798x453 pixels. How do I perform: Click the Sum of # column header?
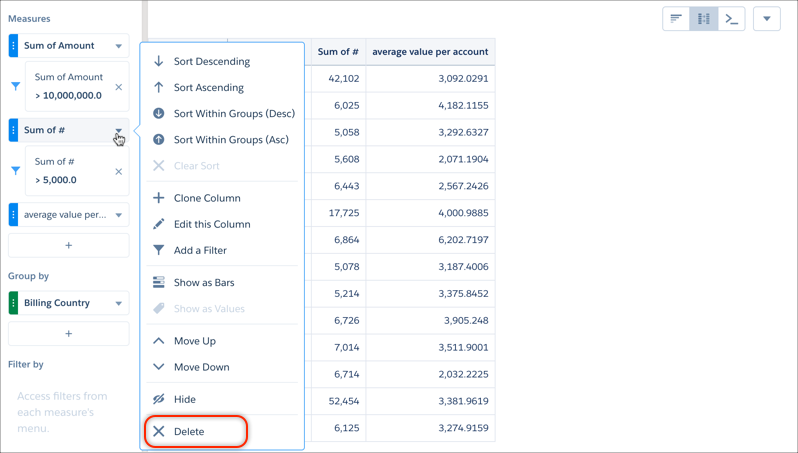[338, 51]
